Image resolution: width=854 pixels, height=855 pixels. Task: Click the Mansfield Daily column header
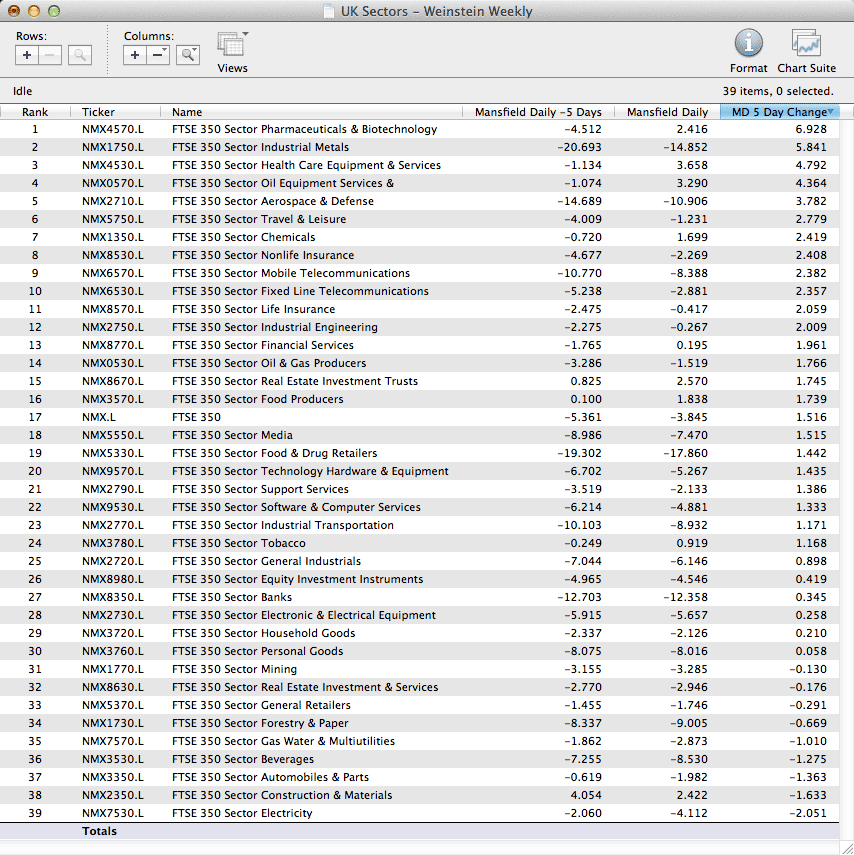pyautogui.click(x=666, y=112)
